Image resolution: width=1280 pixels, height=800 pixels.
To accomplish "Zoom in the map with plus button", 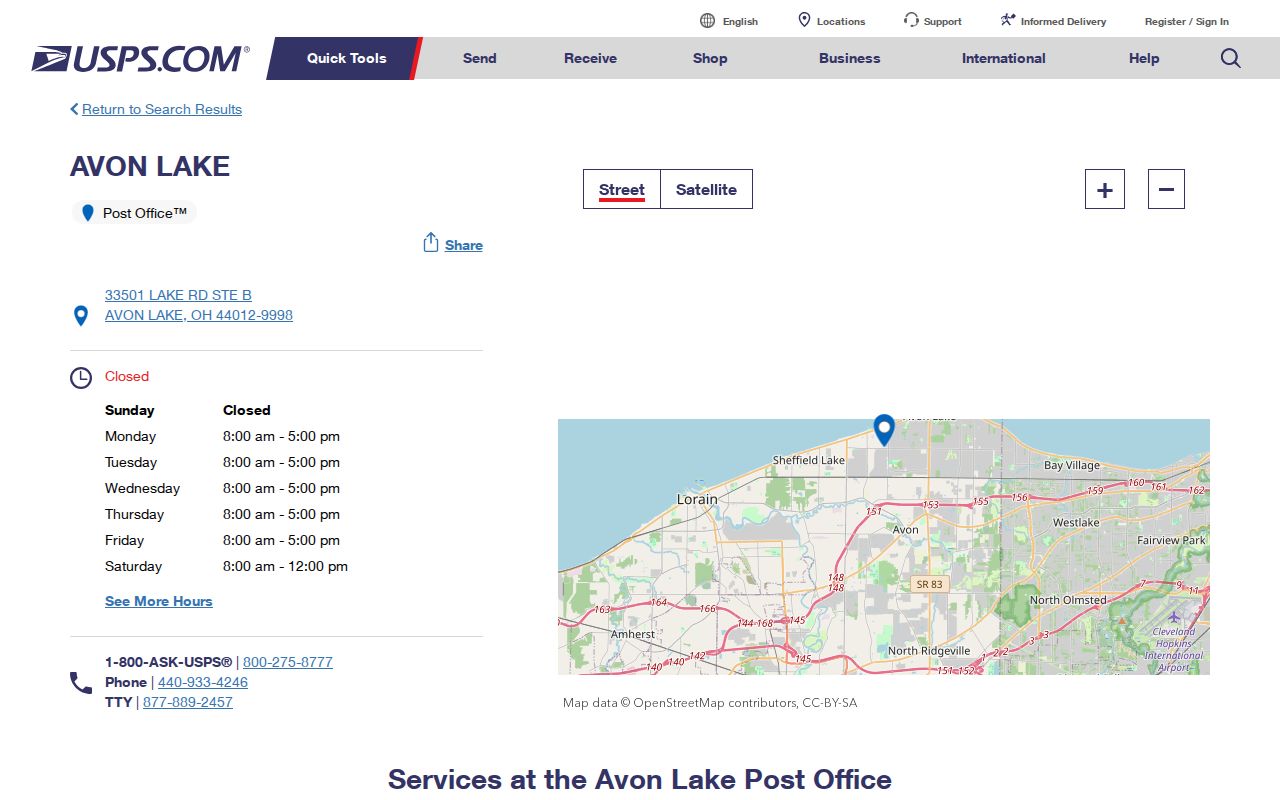I will pos(1105,189).
